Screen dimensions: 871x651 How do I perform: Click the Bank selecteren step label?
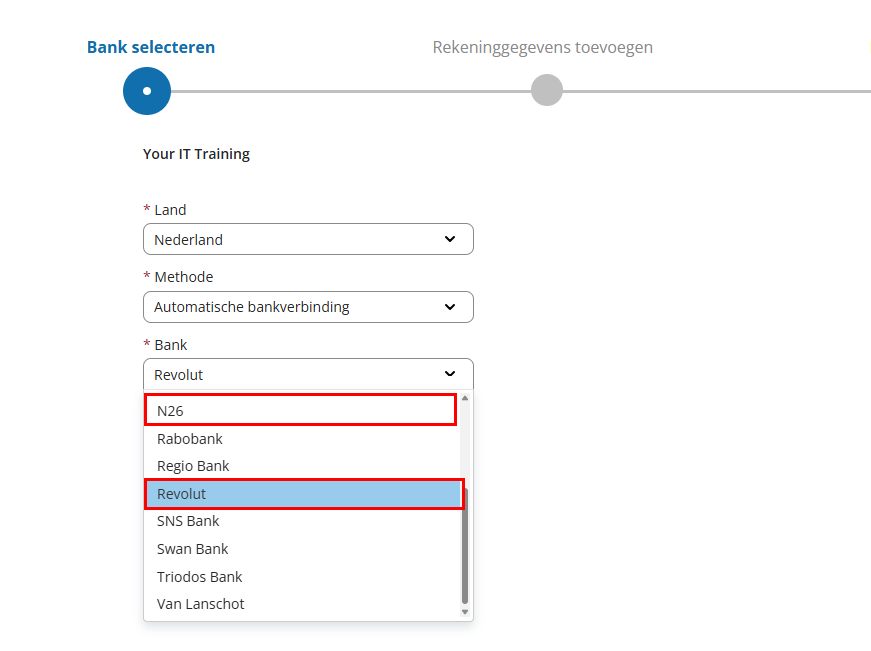(x=151, y=47)
